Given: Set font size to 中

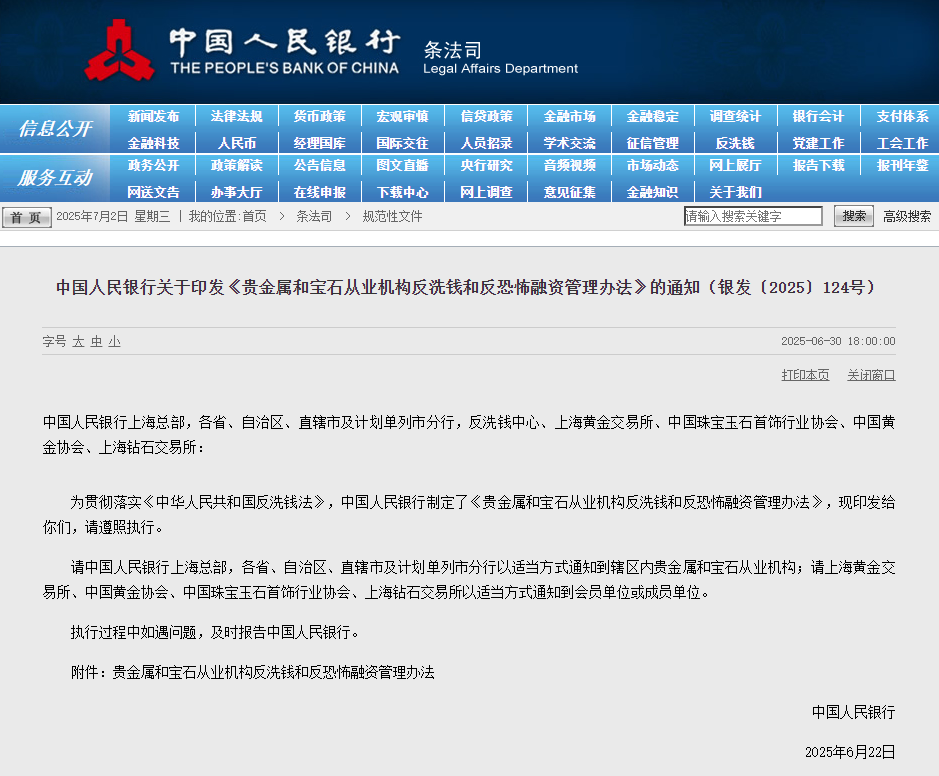Looking at the screenshot, I should pos(96,341).
